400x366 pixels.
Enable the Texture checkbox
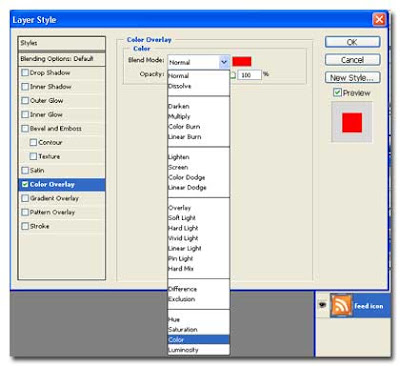click(x=33, y=156)
